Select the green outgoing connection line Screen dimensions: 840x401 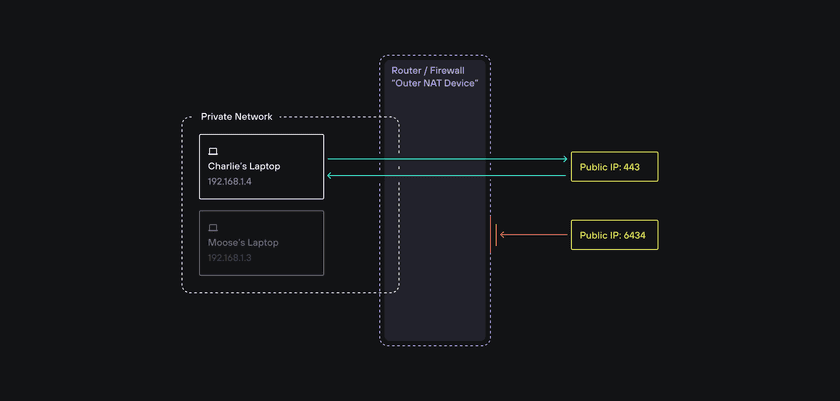[450, 158]
